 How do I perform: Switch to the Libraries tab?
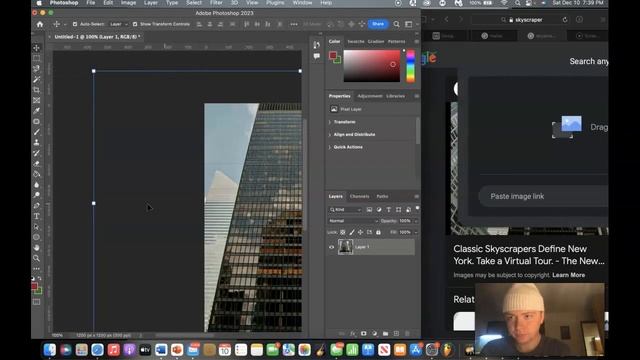(396, 96)
